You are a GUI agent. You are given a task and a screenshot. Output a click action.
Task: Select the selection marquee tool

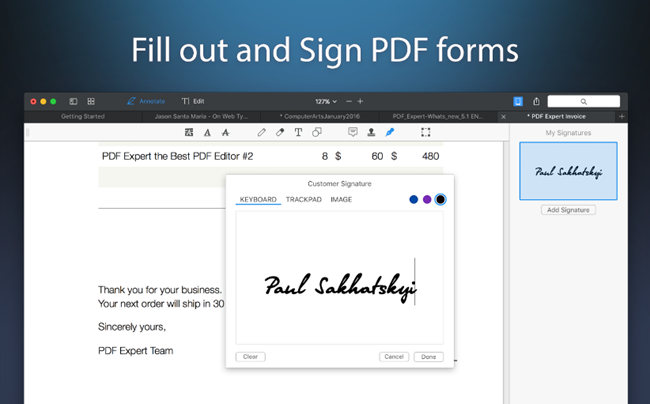(426, 132)
